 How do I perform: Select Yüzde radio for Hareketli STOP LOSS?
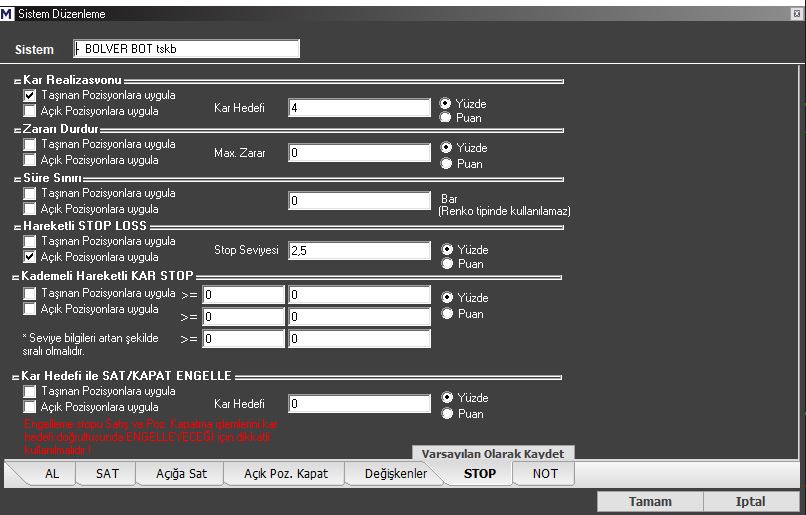447,249
